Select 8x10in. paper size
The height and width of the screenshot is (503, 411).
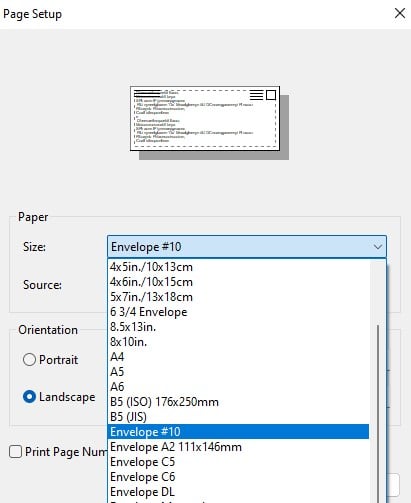tap(238, 342)
